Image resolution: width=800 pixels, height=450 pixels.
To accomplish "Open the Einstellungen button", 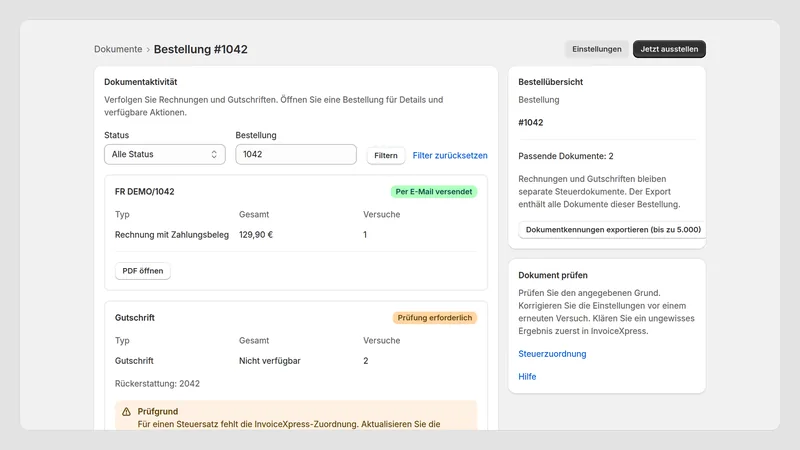I will pyautogui.click(x=596, y=49).
